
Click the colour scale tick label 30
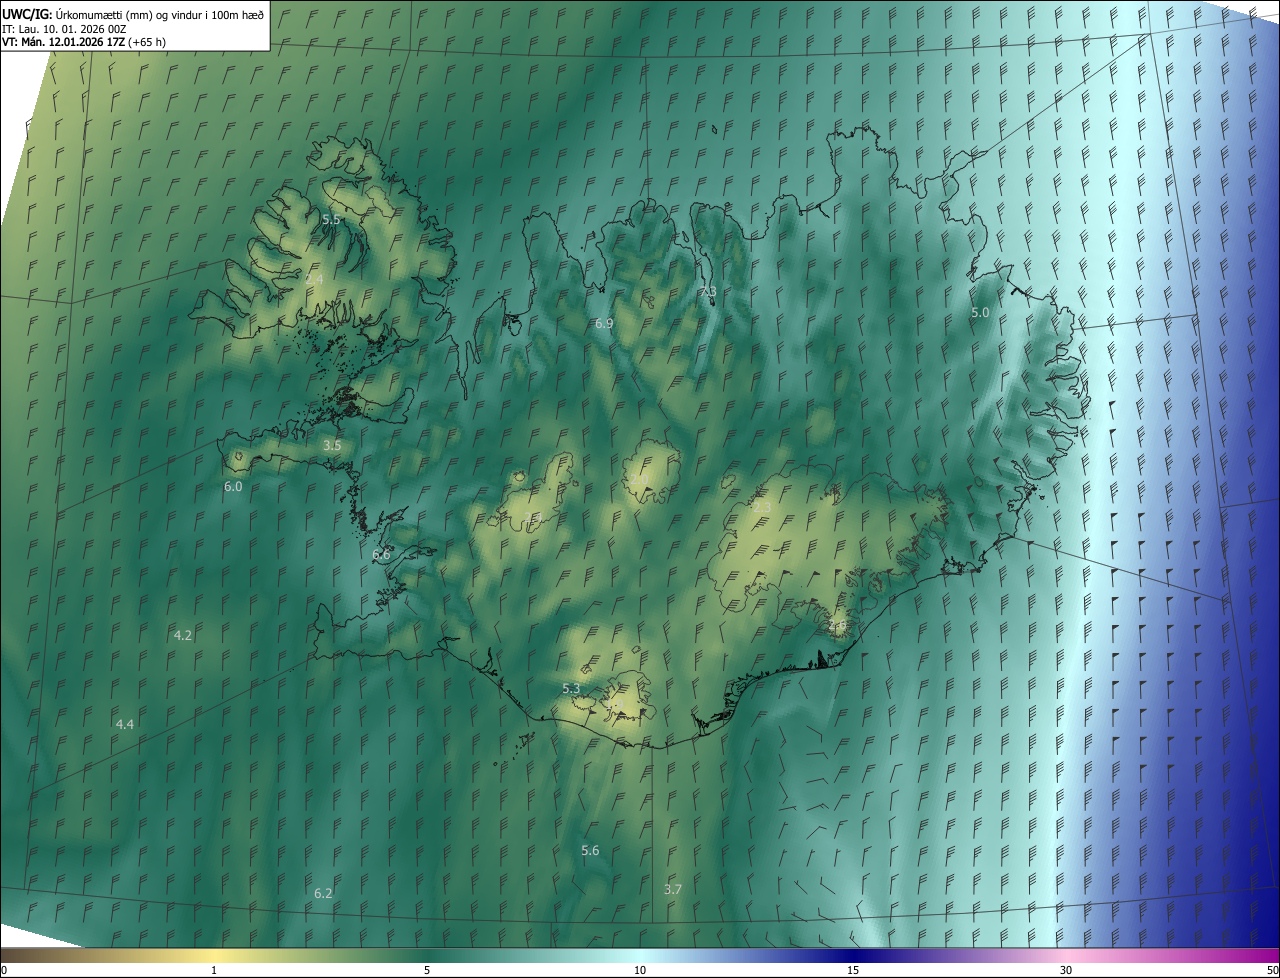pyautogui.click(x=1066, y=970)
